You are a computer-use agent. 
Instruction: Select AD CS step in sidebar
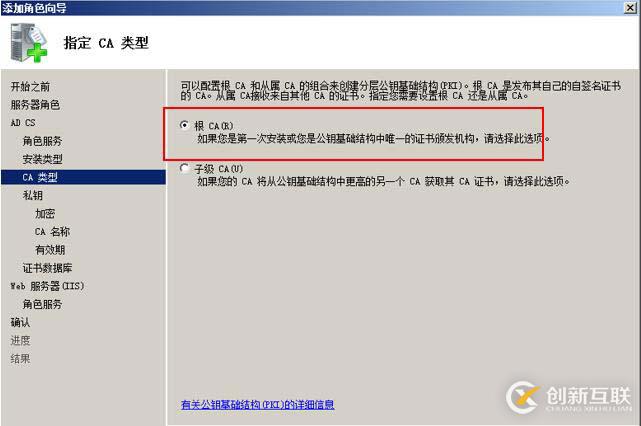point(23,123)
